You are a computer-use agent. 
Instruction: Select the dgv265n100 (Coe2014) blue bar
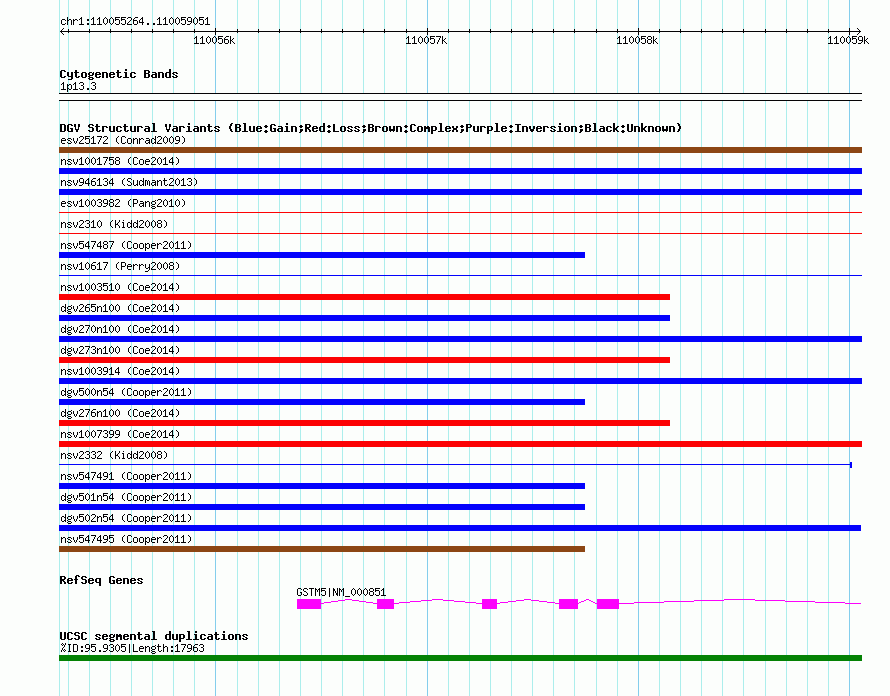(364, 318)
